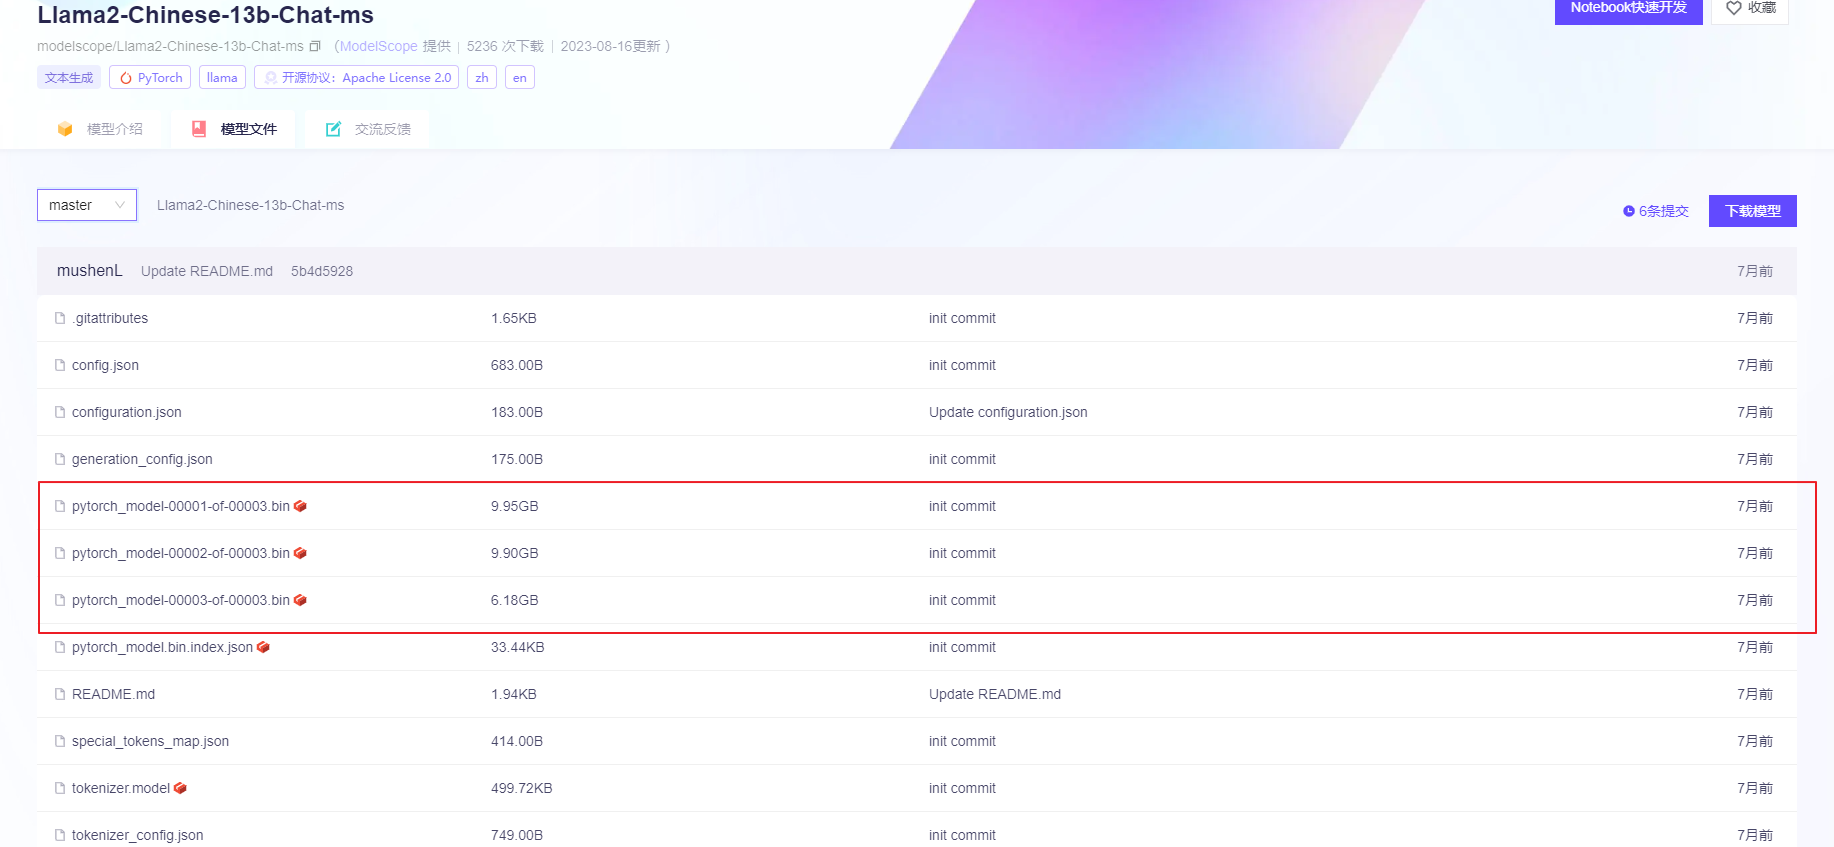The image size is (1834, 847).
Task: Click the zh language tag
Action: point(482,77)
